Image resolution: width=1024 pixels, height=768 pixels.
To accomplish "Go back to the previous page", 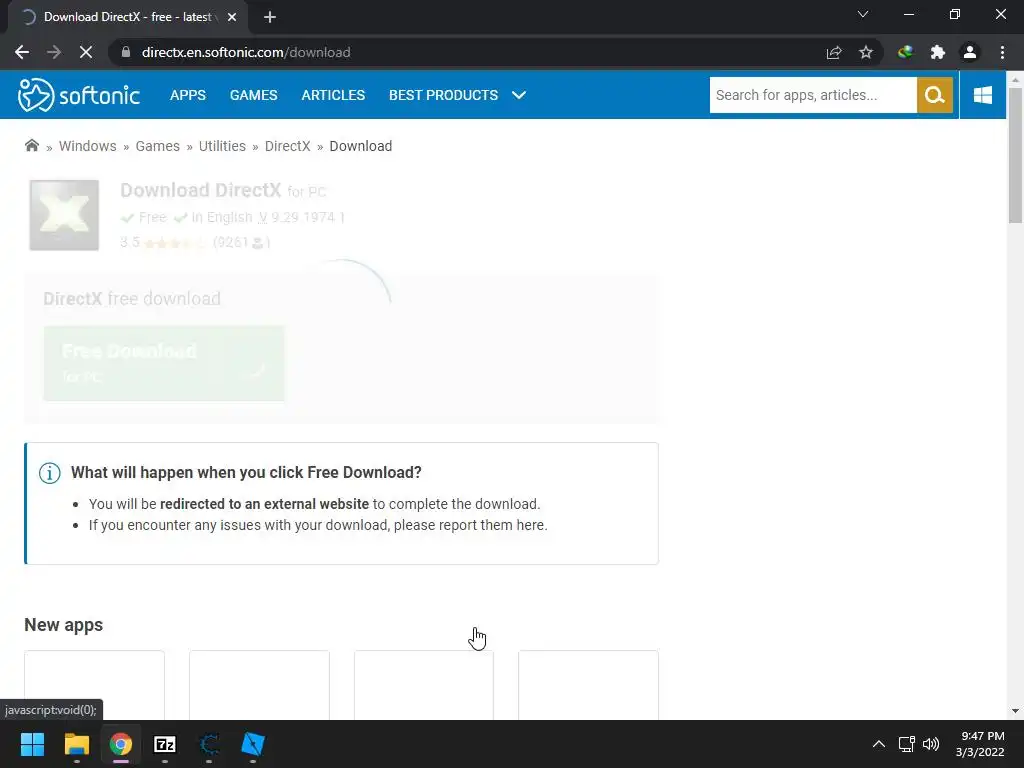I will pyautogui.click(x=22, y=52).
